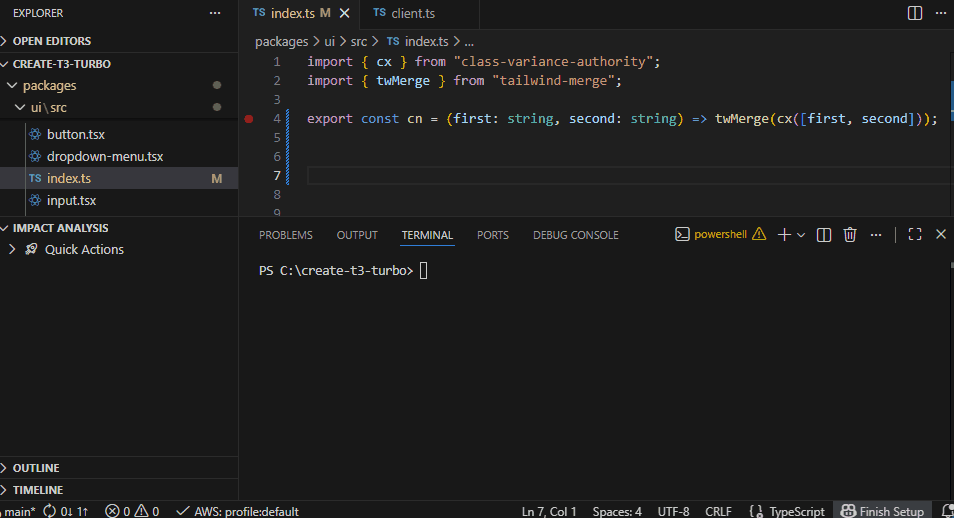This screenshot has height=518, width=954.
Task: Open dropdown-menu.tsx from the file tree
Action: pyautogui.click(x=105, y=156)
